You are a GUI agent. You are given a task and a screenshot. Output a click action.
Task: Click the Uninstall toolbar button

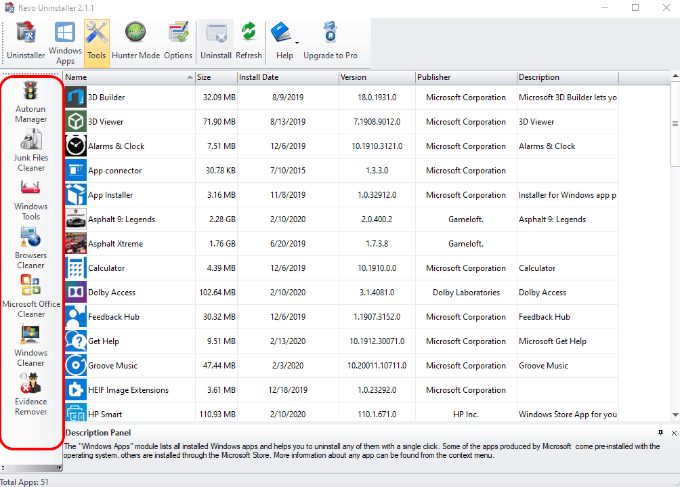click(x=216, y=41)
